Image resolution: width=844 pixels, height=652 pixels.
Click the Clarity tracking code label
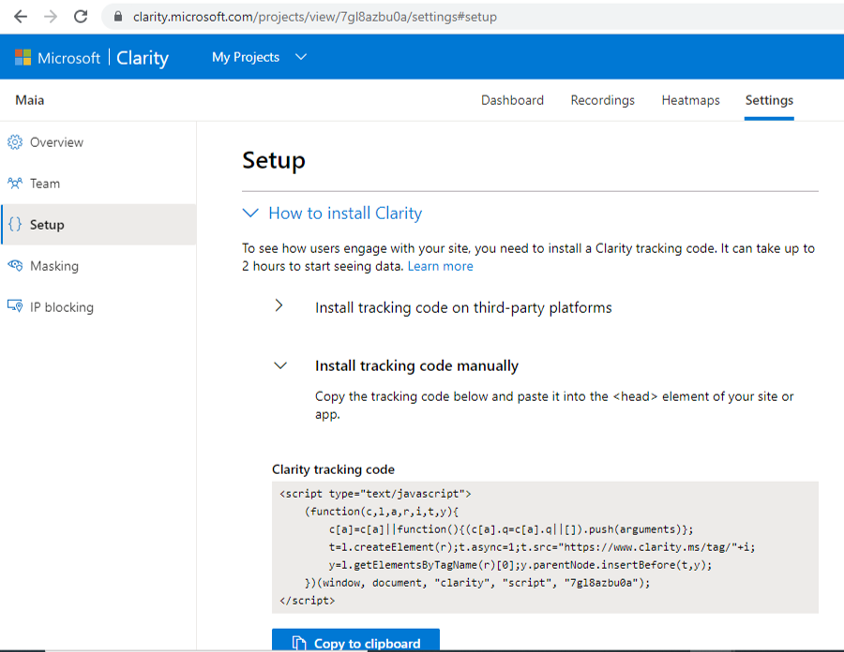(x=333, y=469)
